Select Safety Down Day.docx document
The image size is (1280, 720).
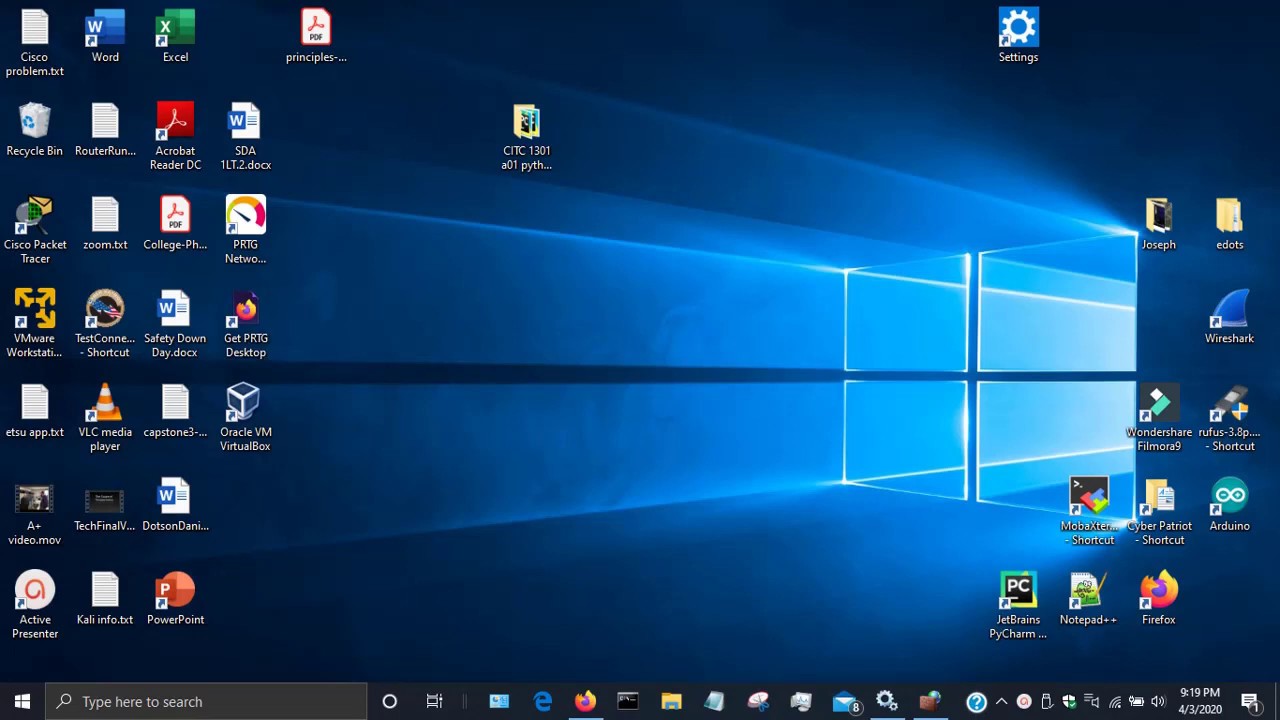[x=175, y=325]
